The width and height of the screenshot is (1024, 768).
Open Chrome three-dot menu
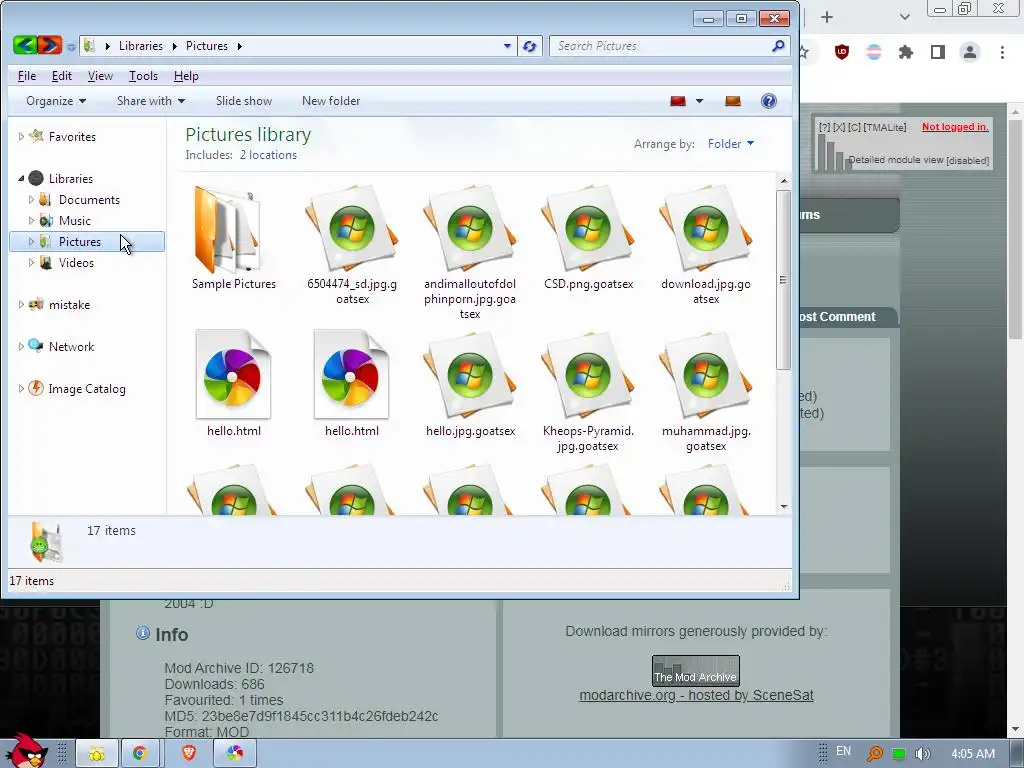tap(1002, 52)
